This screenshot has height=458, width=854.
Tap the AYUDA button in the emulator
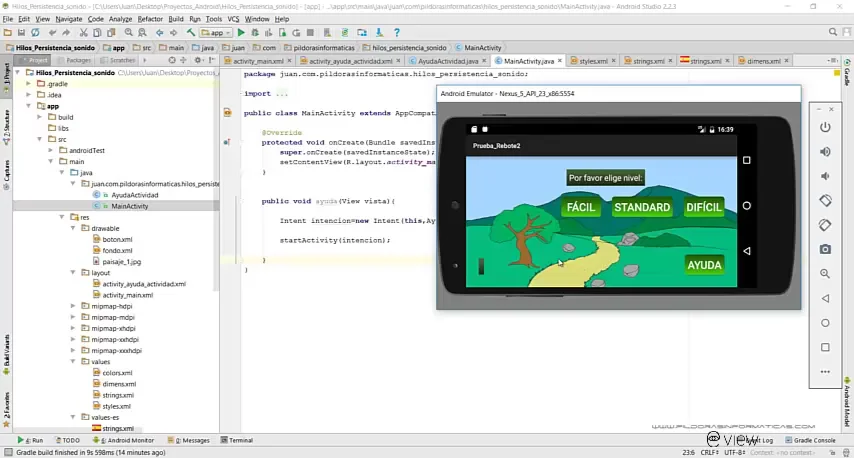click(x=704, y=265)
